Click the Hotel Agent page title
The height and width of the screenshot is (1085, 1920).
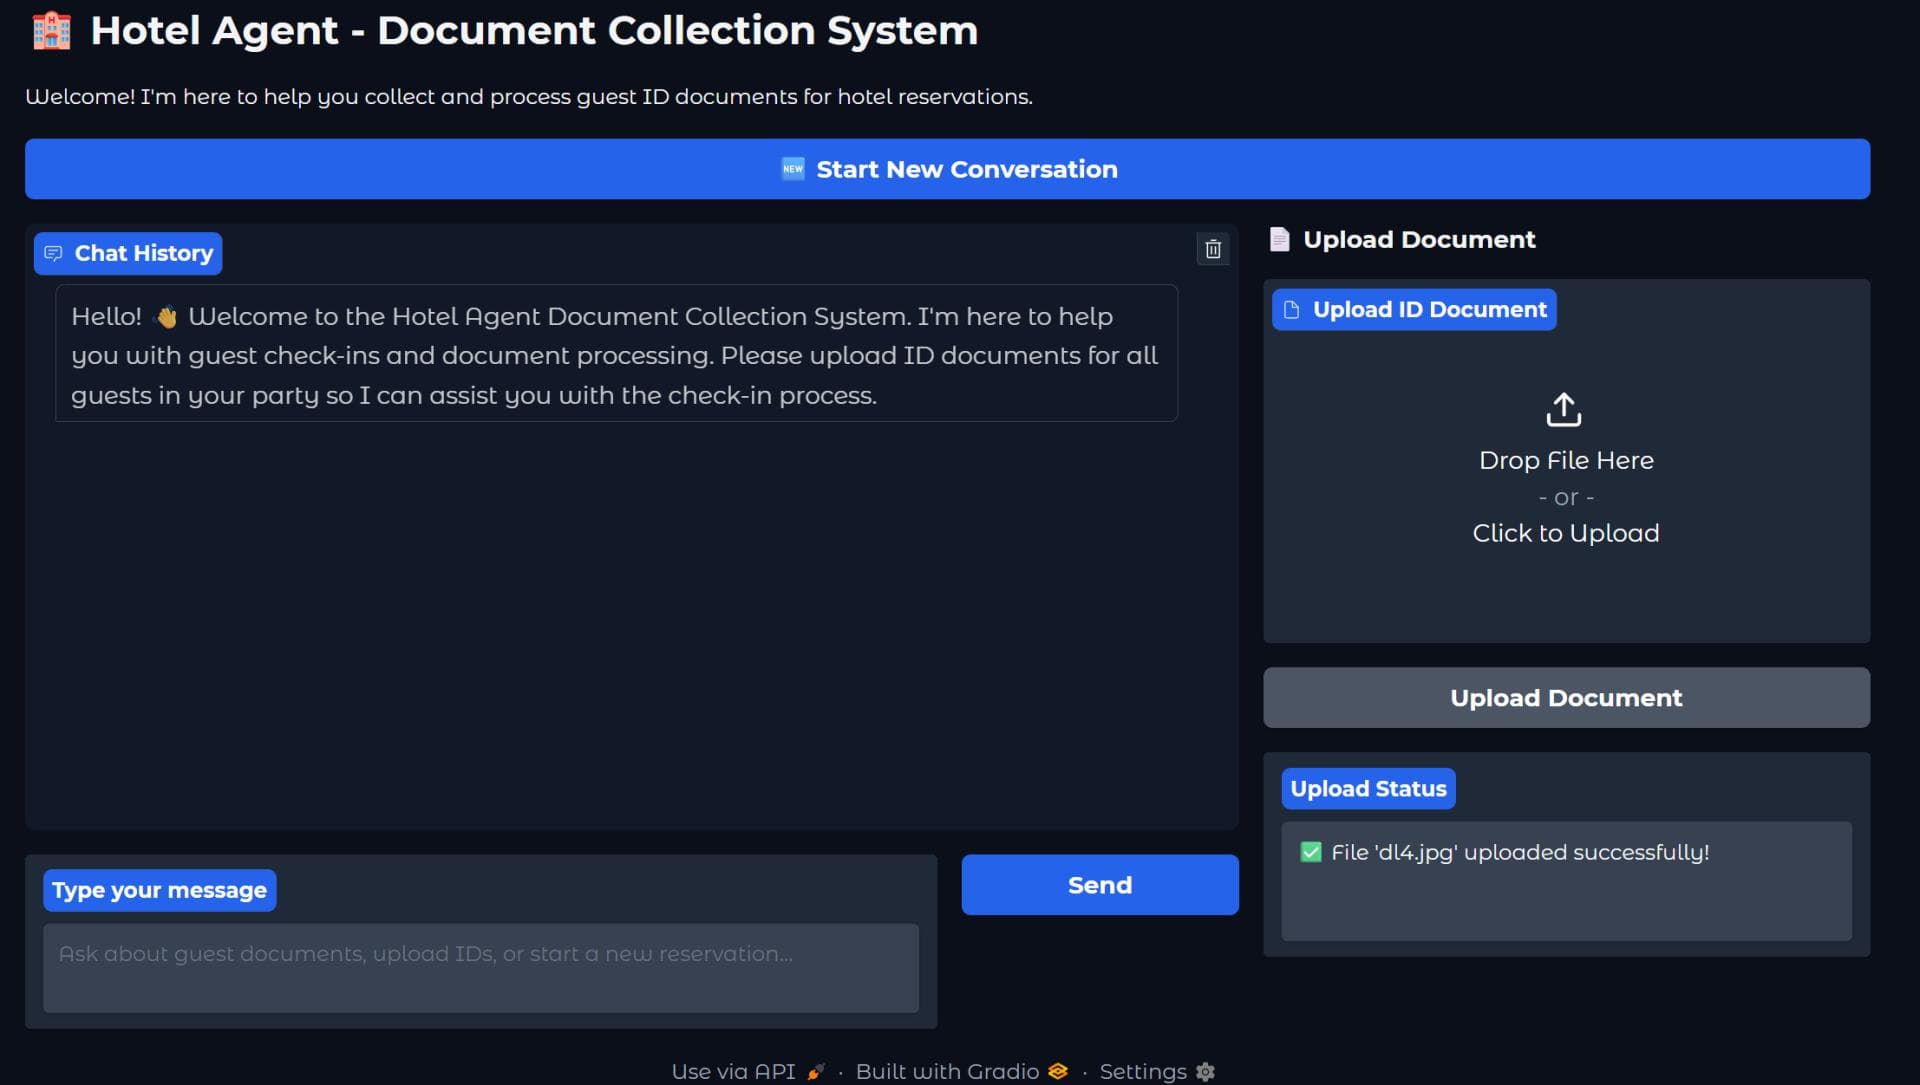[x=534, y=31]
